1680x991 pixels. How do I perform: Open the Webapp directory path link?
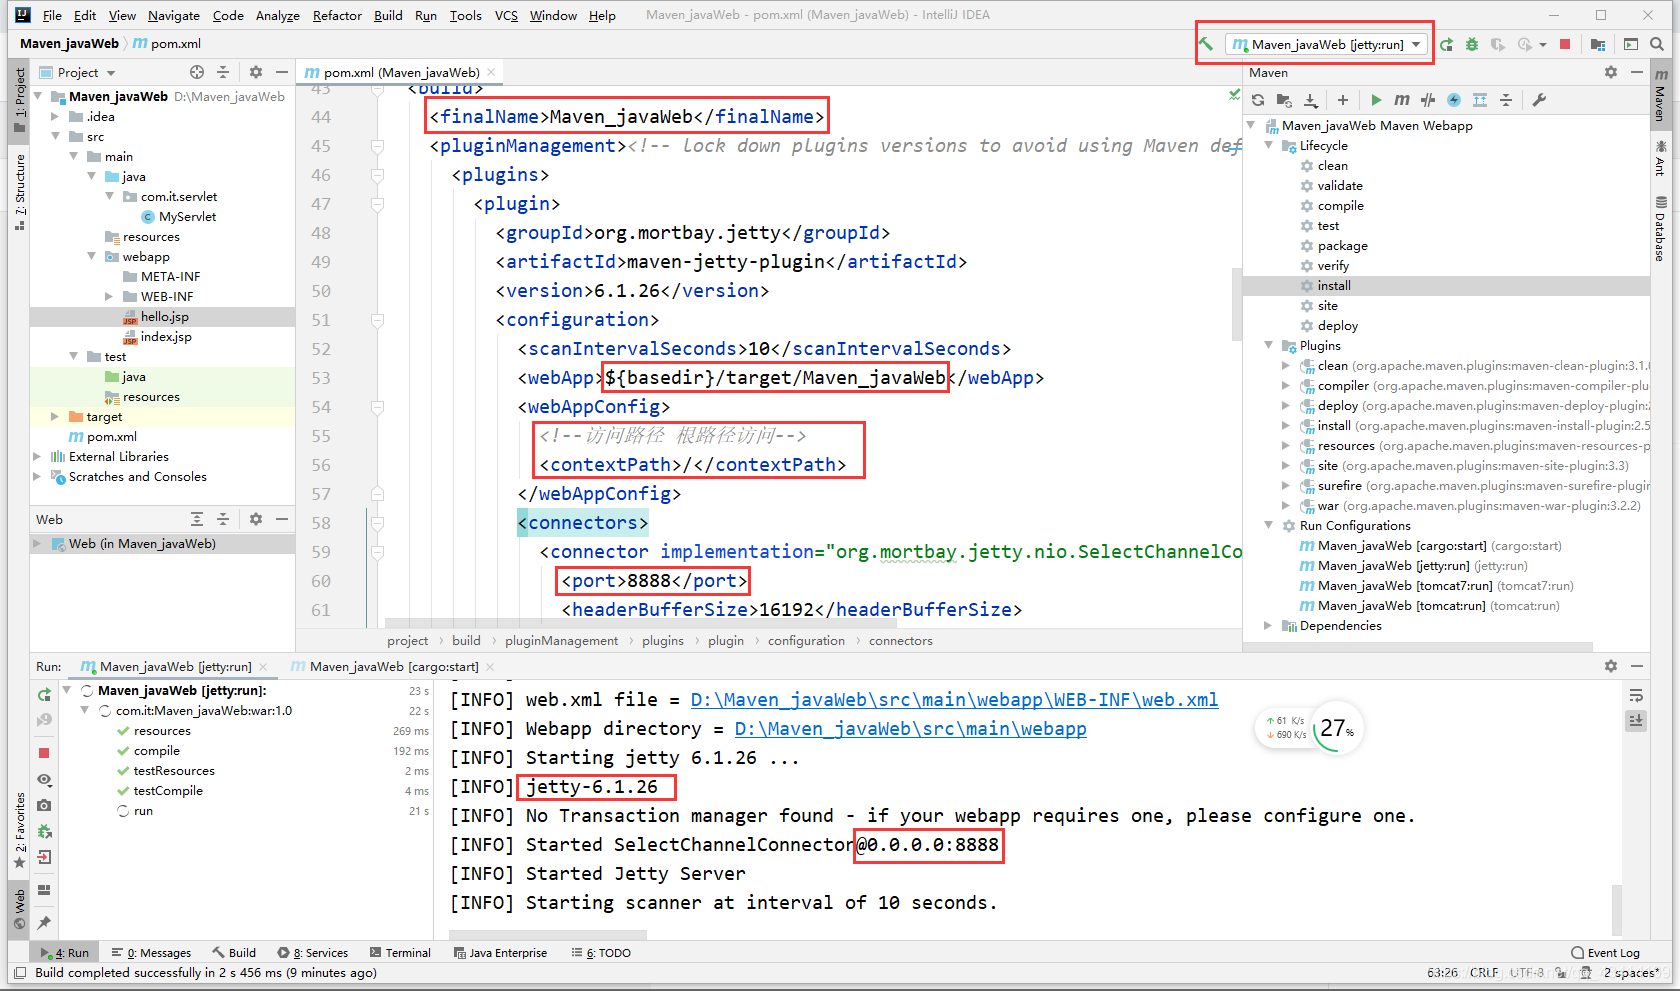tap(910, 729)
